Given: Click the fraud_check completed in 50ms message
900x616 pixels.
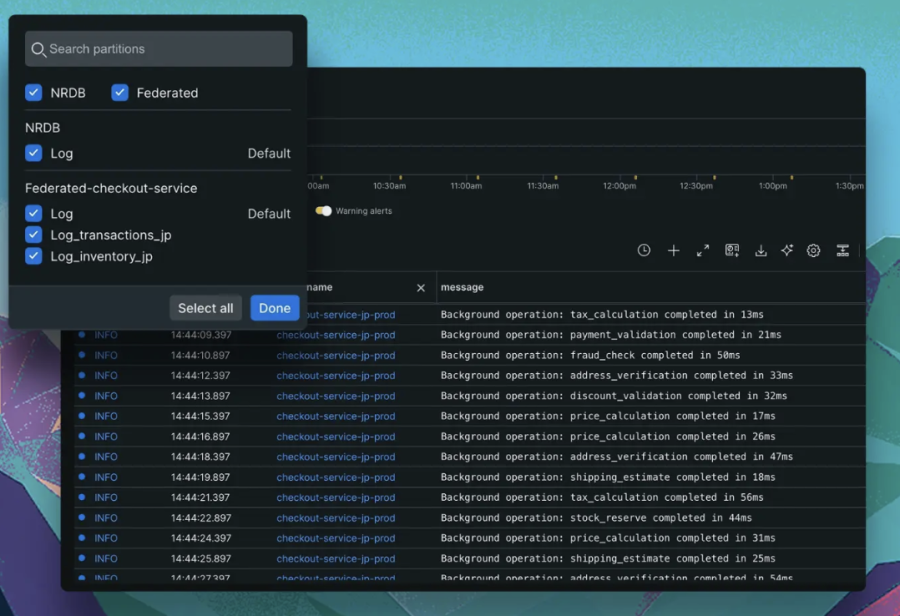Looking at the screenshot, I should coord(590,355).
